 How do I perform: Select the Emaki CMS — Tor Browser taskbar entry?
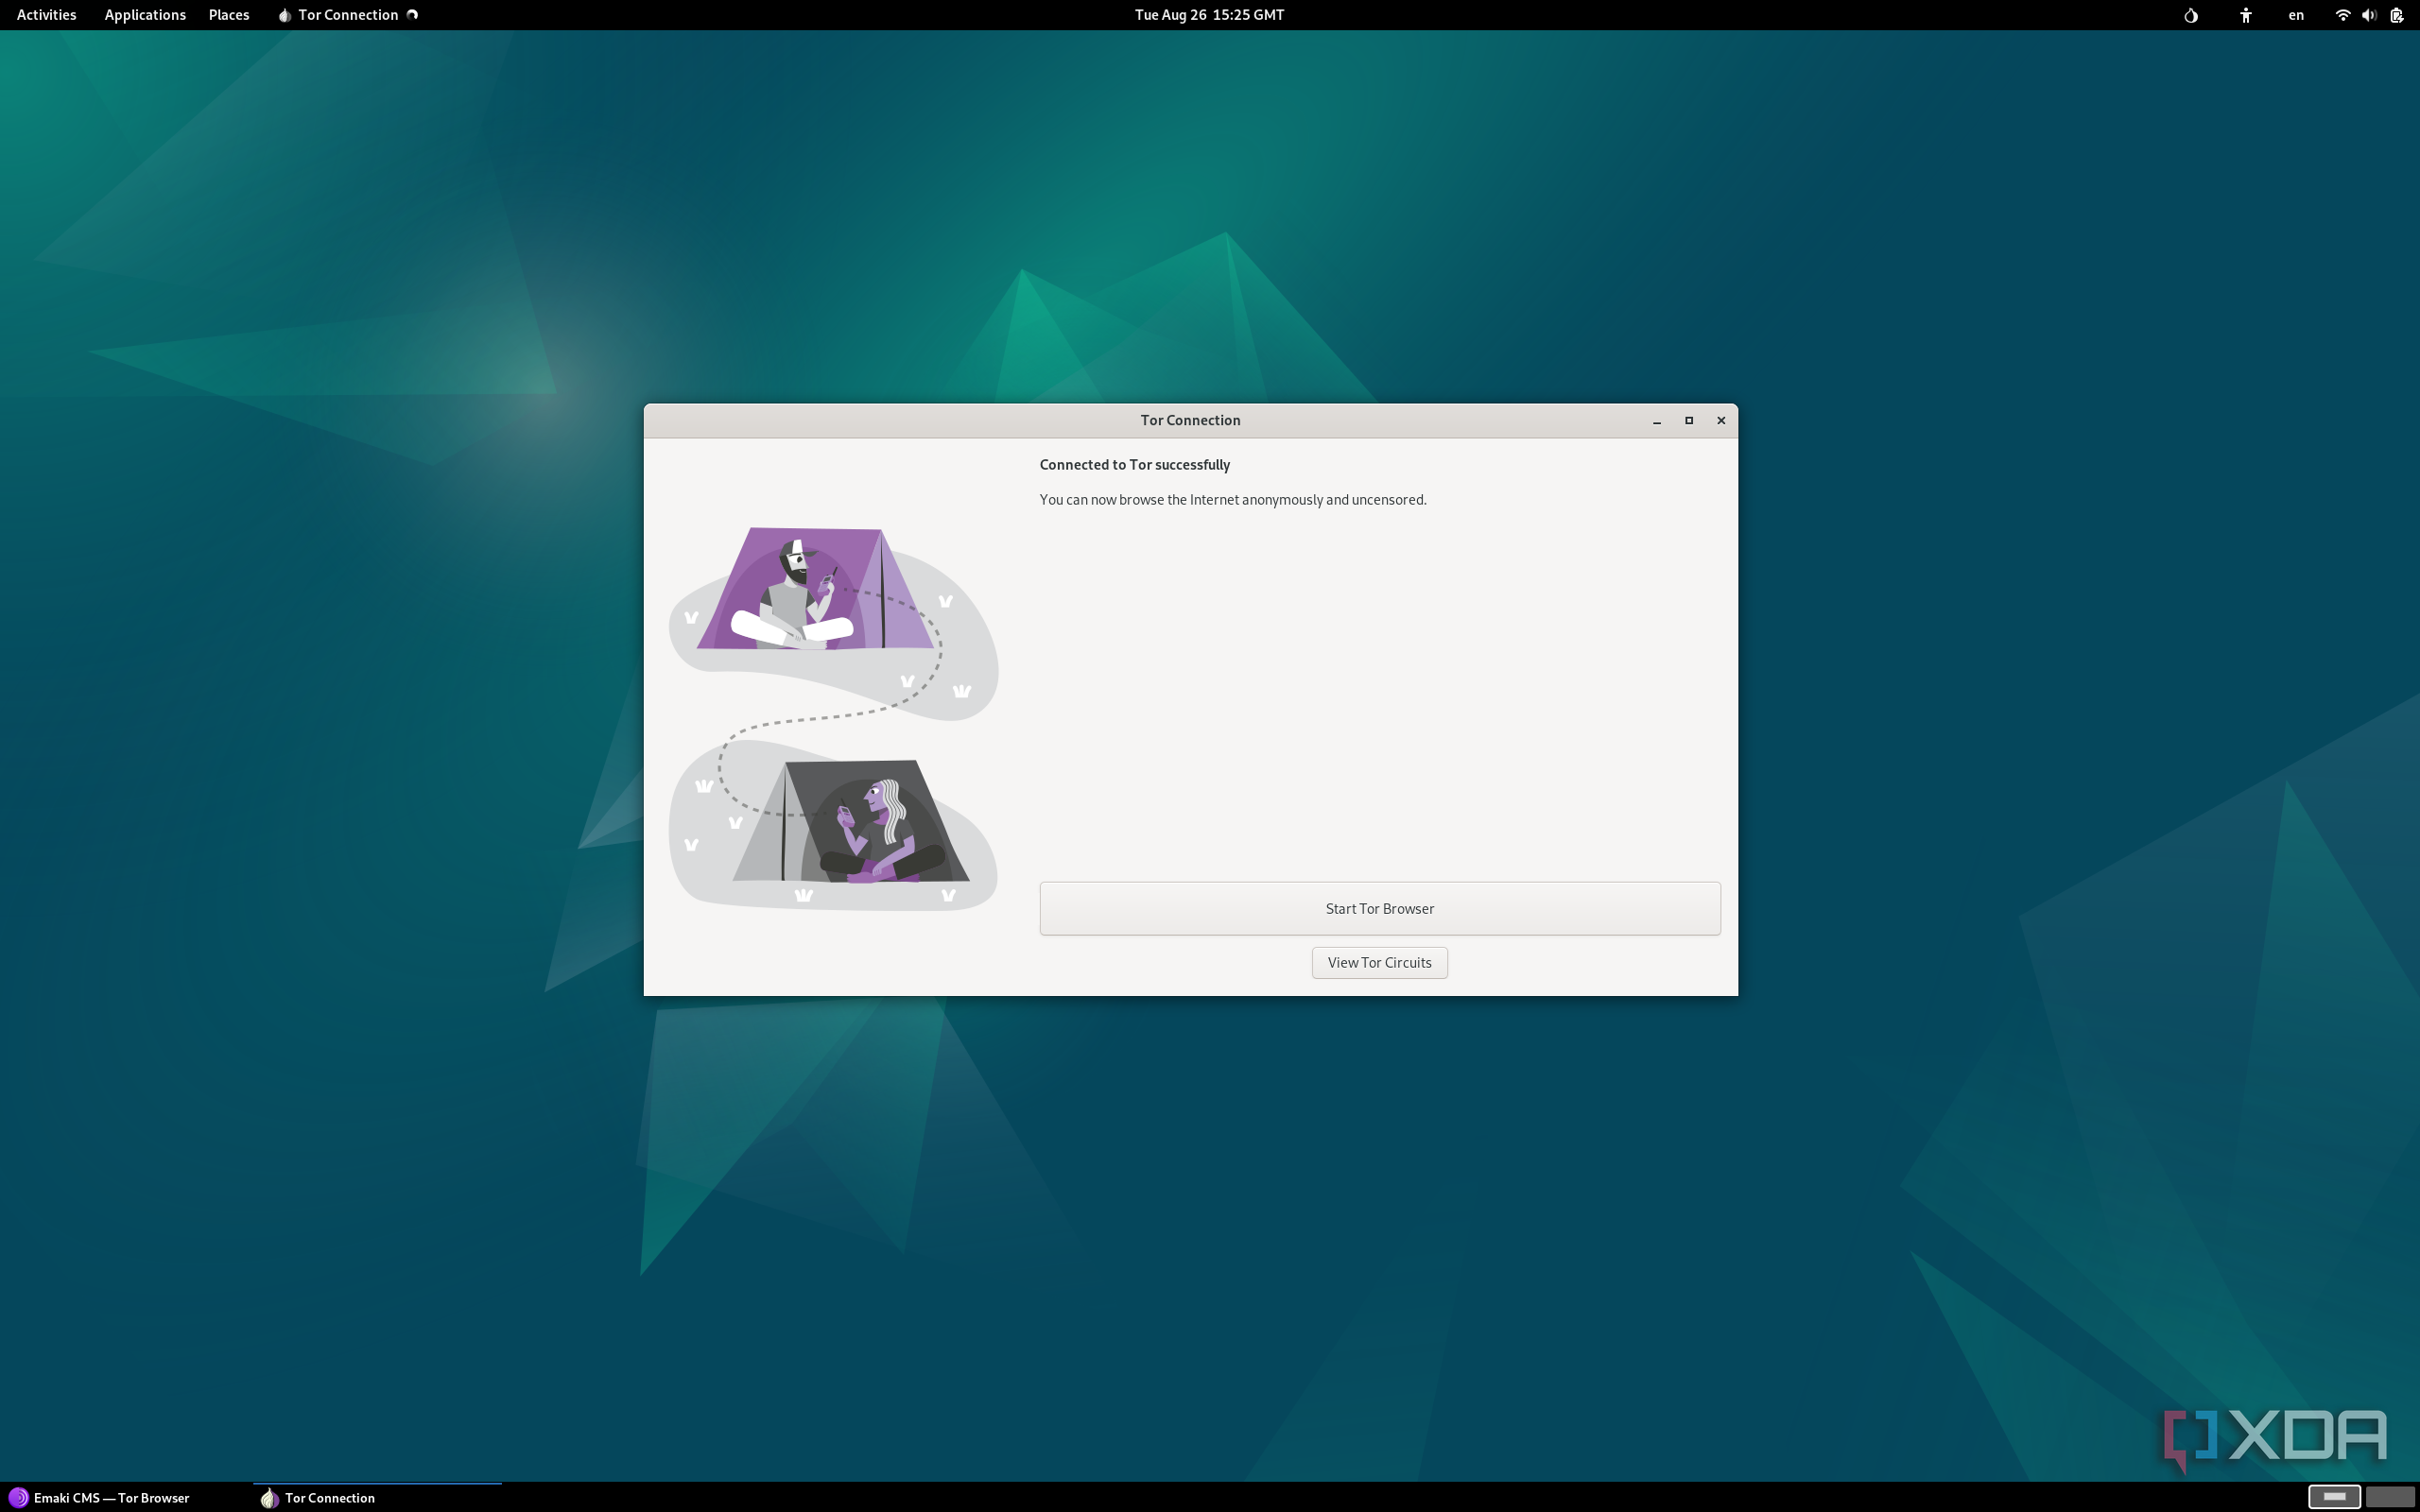click(x=110, y=1497)
